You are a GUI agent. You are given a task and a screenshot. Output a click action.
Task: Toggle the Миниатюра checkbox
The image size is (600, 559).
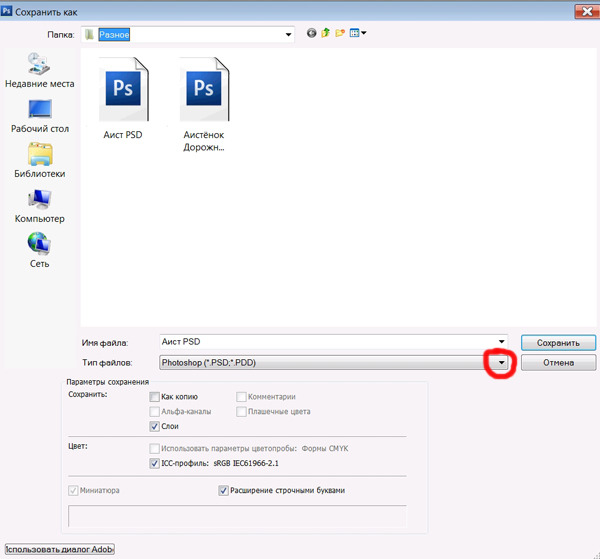(73, 491)
